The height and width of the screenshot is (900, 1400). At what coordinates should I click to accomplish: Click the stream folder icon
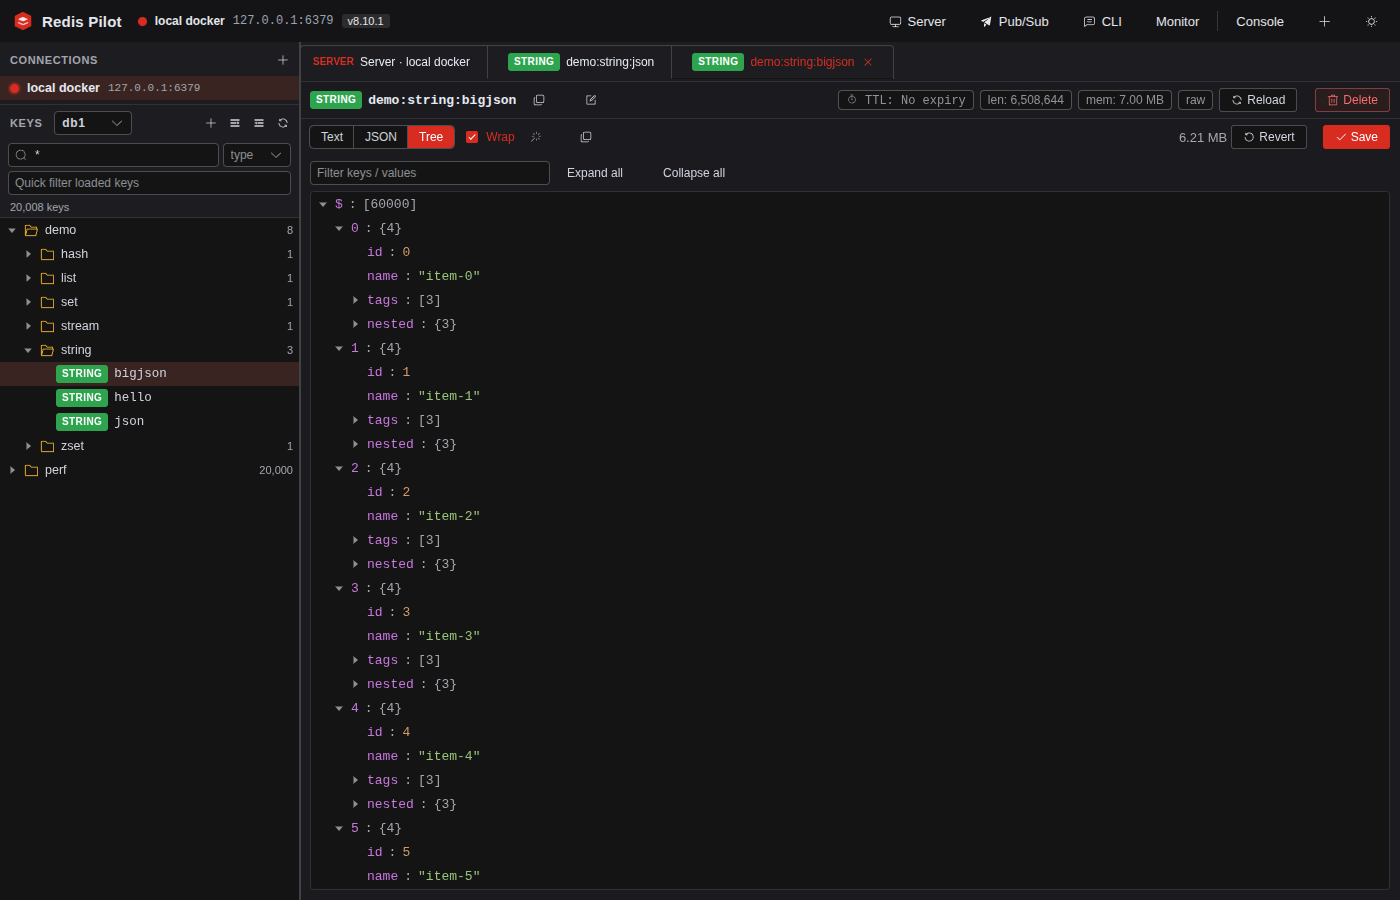(47, 326)
